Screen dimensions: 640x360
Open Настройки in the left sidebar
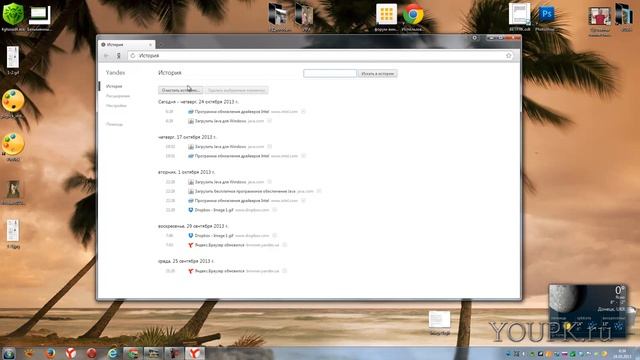pos(116,106)
